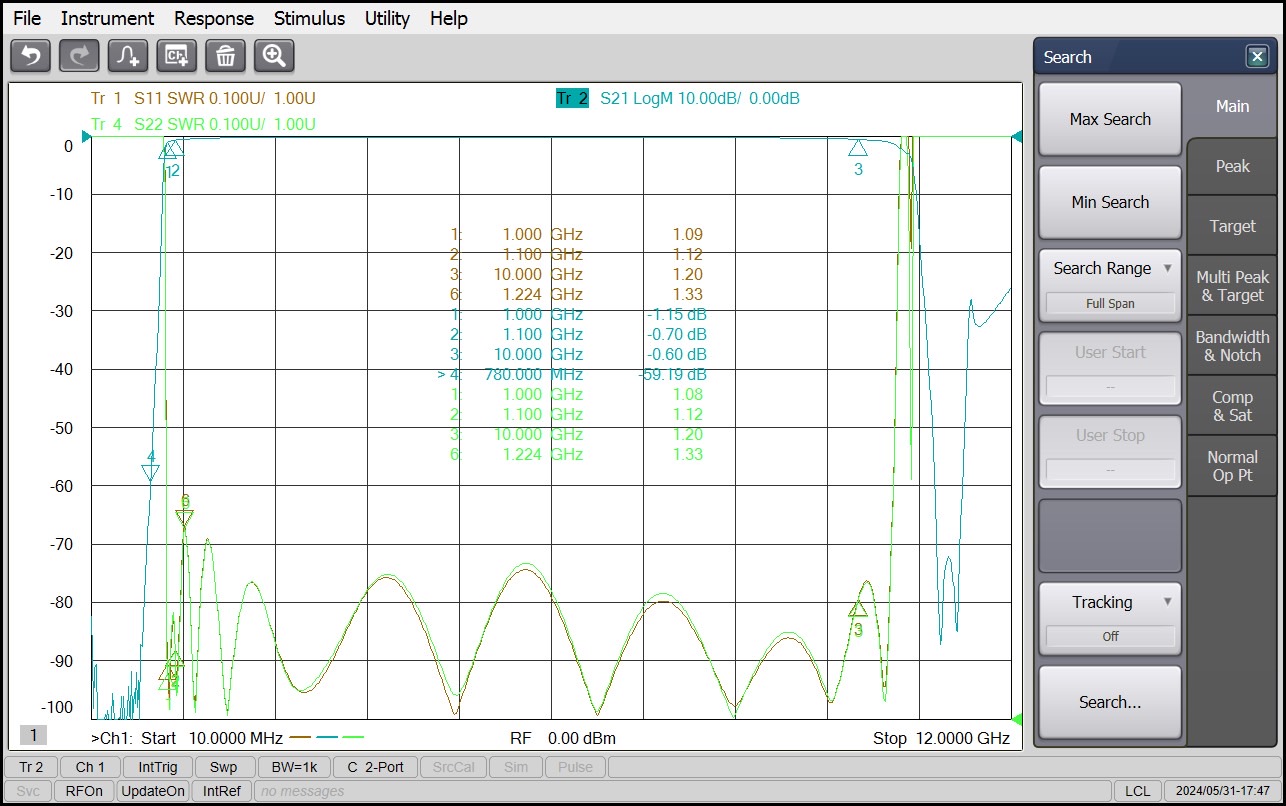Click the RF 0.00 dBm power readout

[x=563, y=738]
